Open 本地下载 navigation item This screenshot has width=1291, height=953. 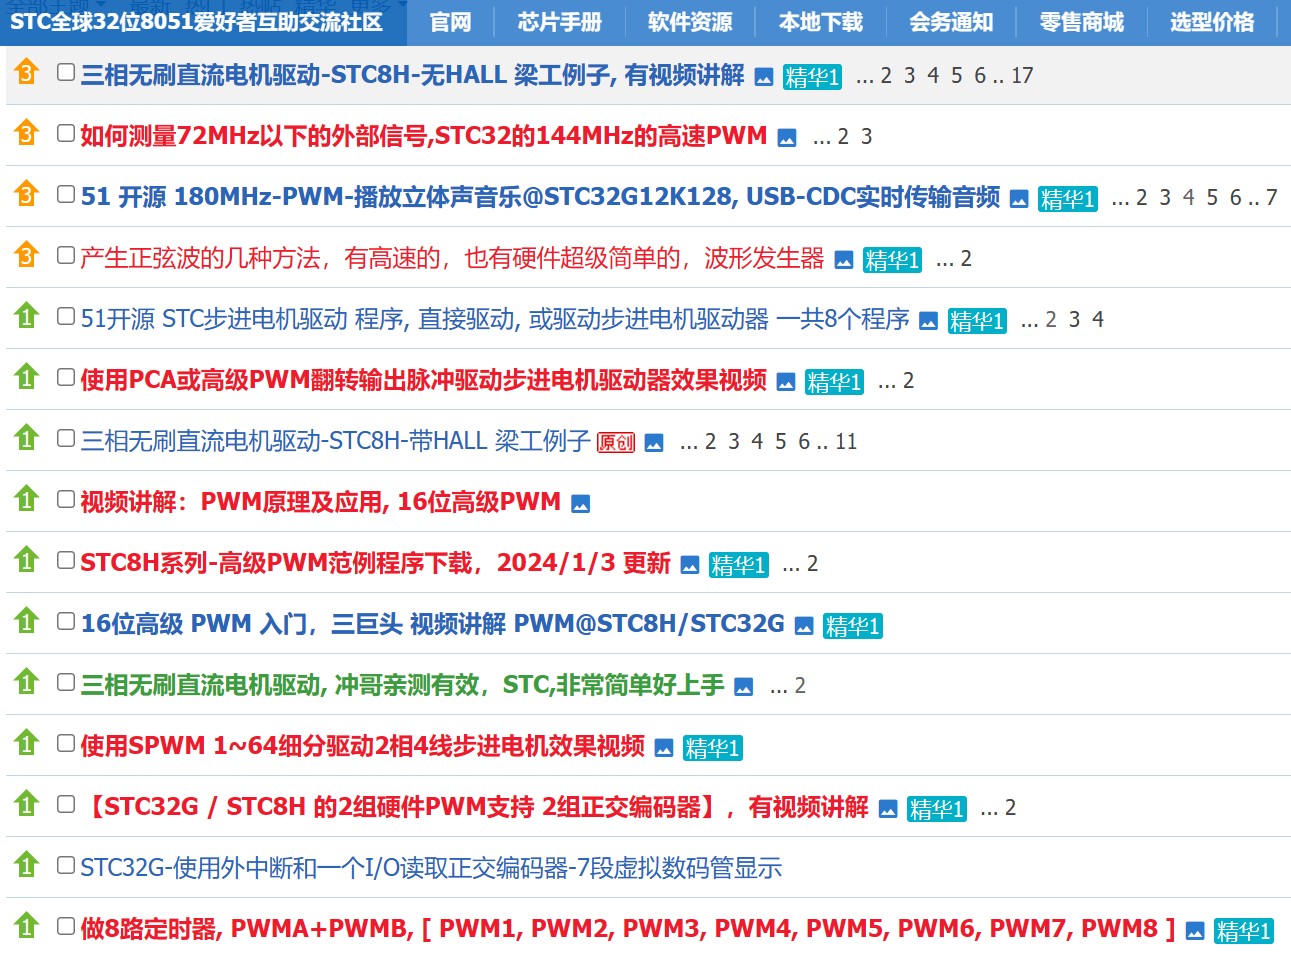(821, 22)
